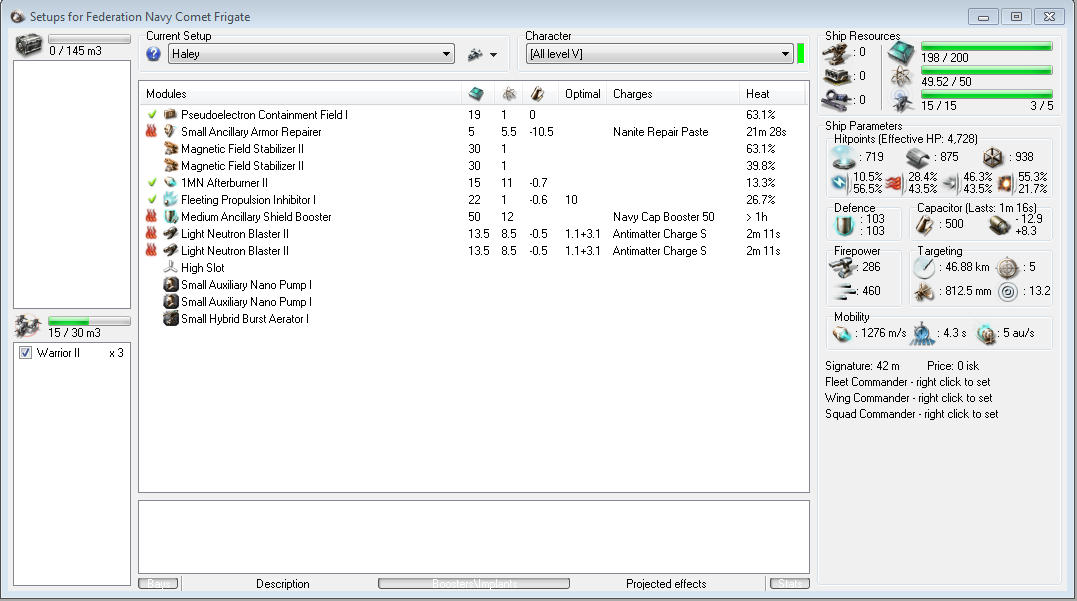Click Navy Cap Booster 50 charge cell
1077x601 pixels.
point(664,217)
